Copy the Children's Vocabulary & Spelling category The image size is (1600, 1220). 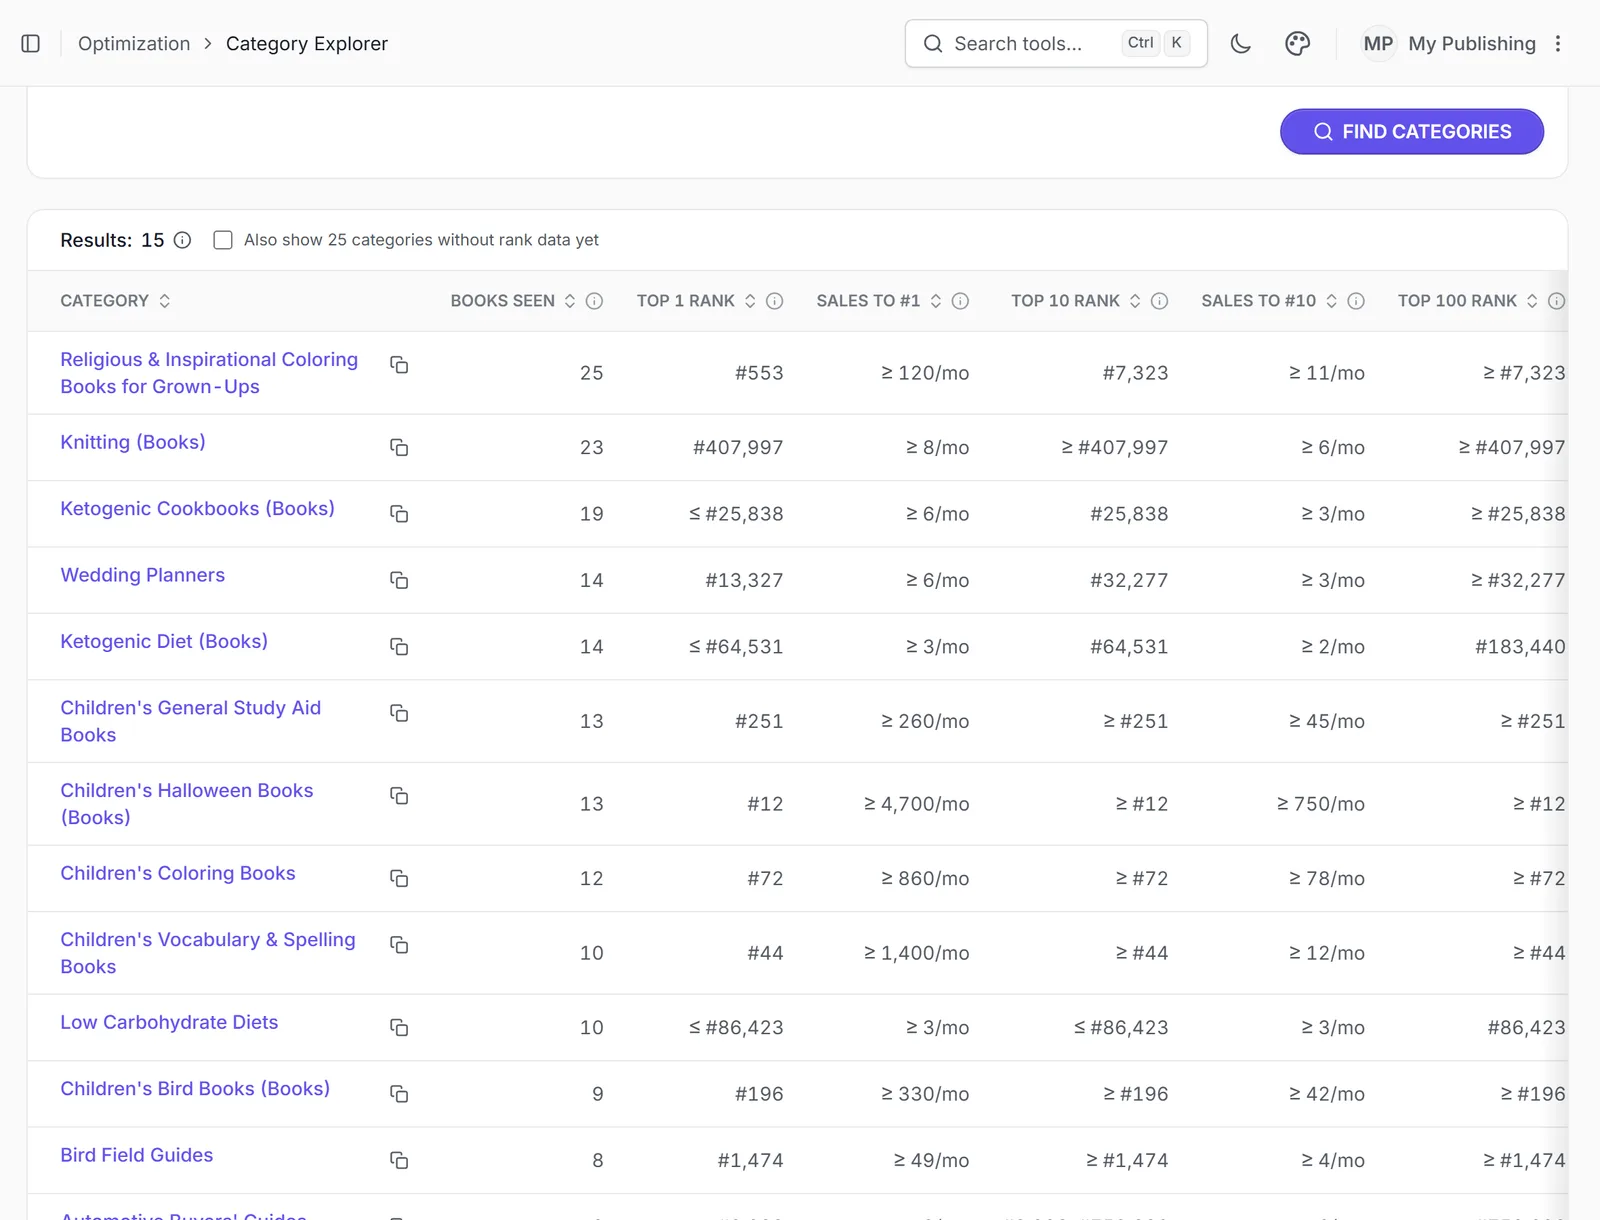pyautogui.click(x=399, y=945)
